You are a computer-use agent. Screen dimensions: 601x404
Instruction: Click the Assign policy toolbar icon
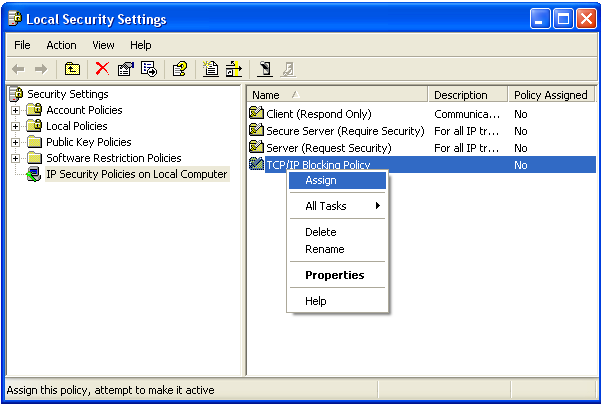[x=265, y=69]
